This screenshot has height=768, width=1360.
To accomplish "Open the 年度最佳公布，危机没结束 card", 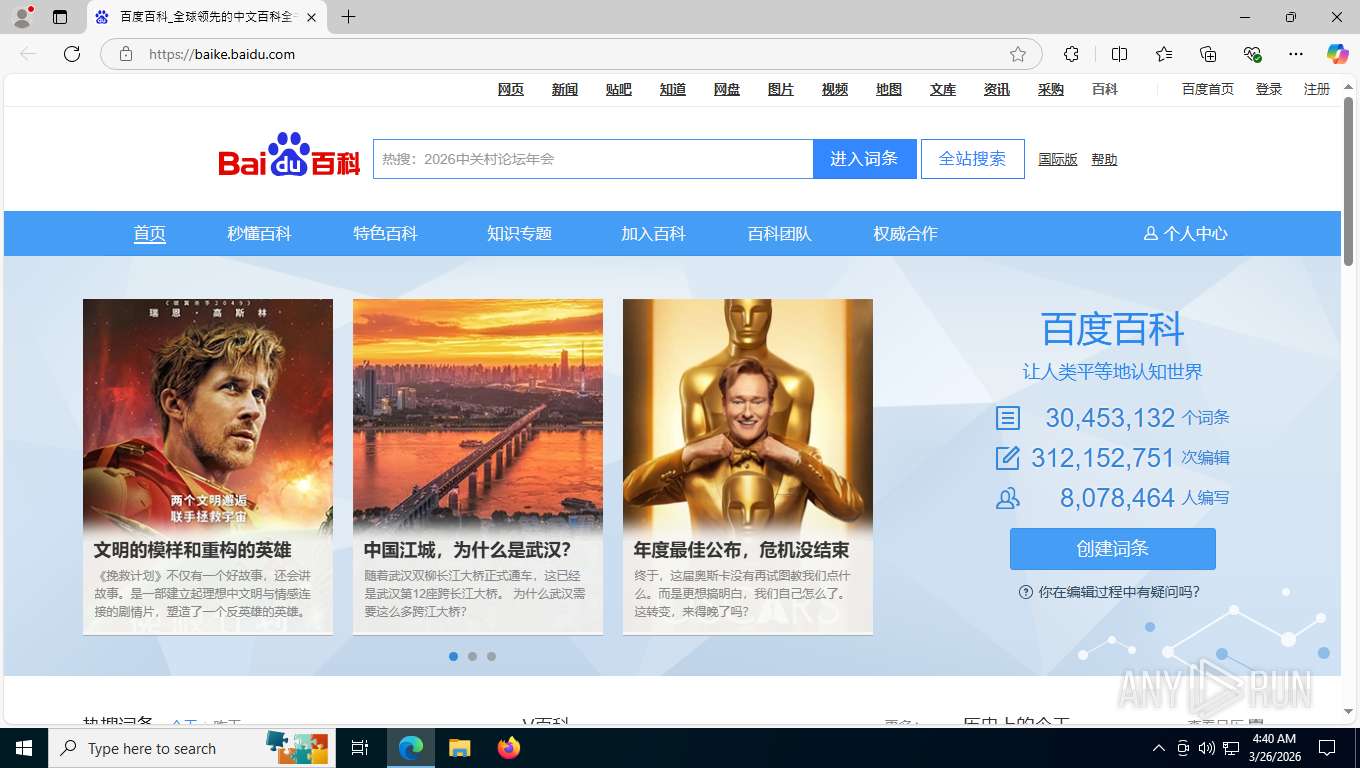I will pos(748,466).
